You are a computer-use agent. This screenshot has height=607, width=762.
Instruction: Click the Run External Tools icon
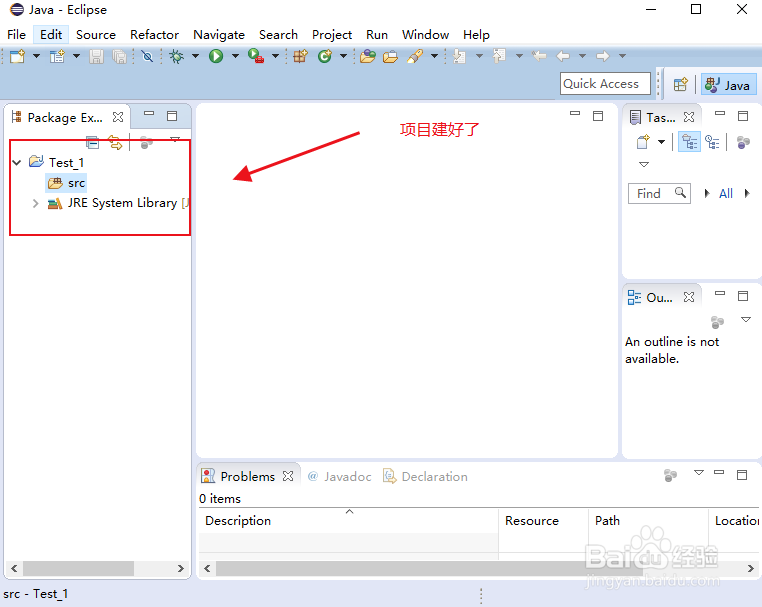point(256,56)
